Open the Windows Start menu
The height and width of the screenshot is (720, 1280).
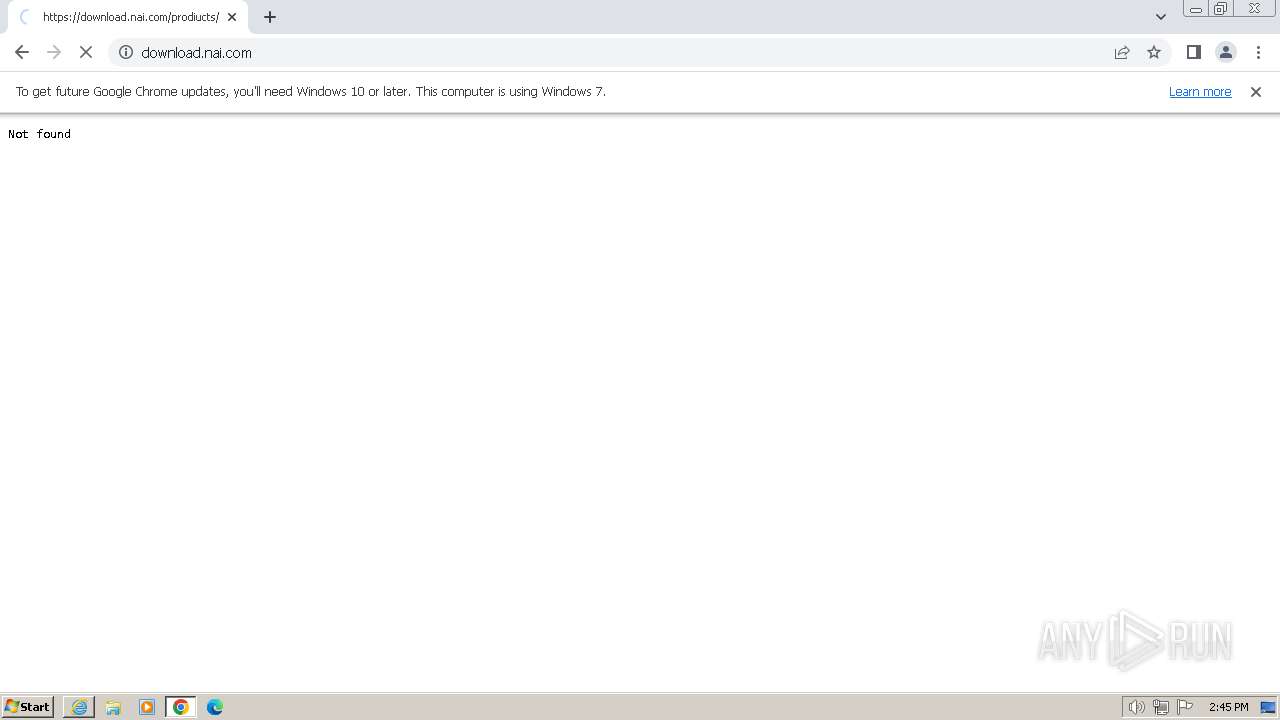point(28,707)
